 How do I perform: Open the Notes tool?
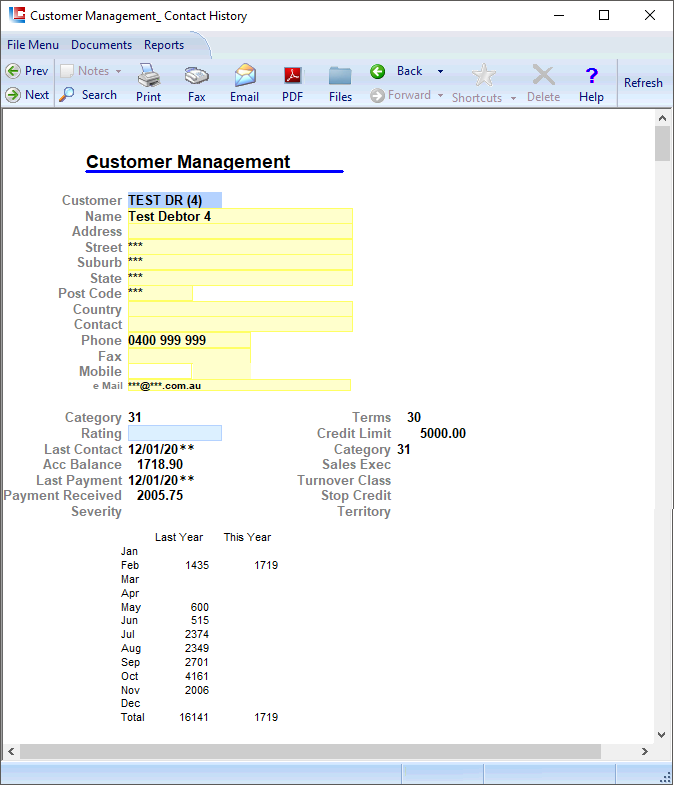(85, 71)
